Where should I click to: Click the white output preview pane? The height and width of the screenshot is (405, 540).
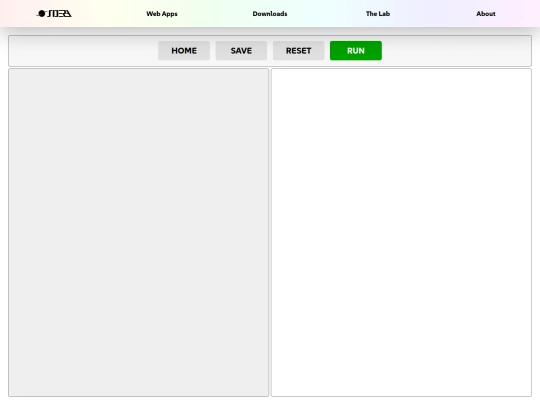coord(401,232)
